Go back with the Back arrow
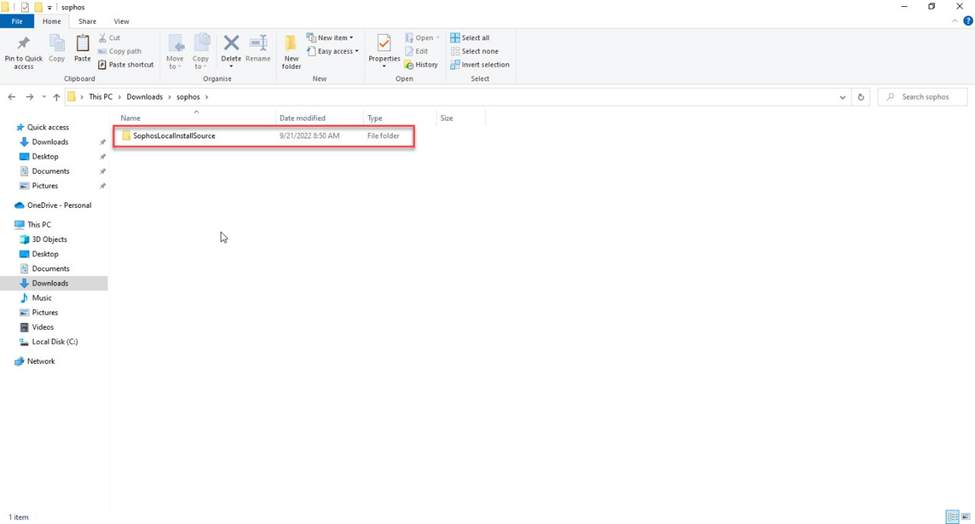Screen dimensions: 975x524 point(12,97)
